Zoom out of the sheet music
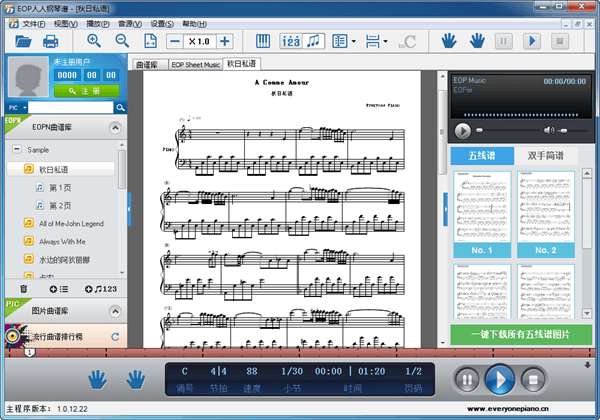Viewport: 600px width, 420px height. 122,41
